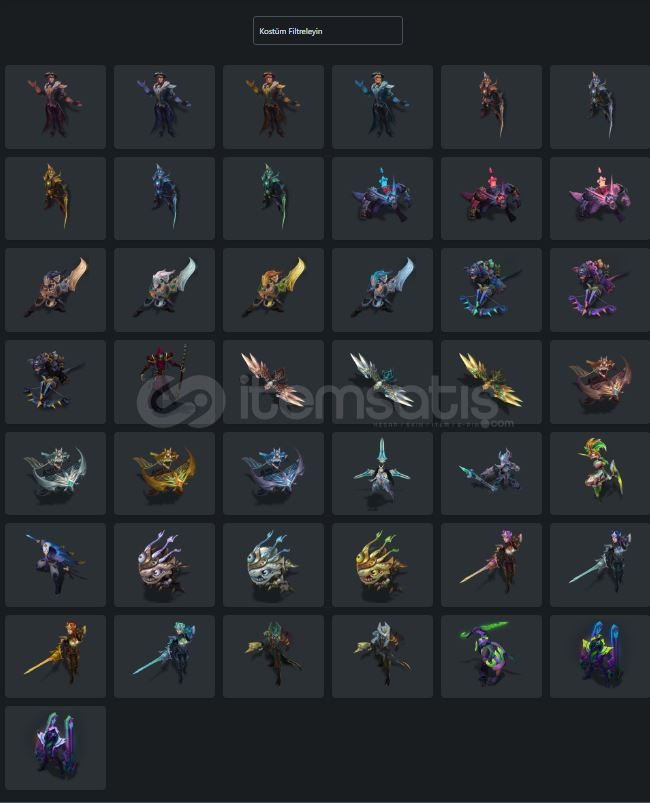Choose the golden archer skin thumbnail

point(55,198)
